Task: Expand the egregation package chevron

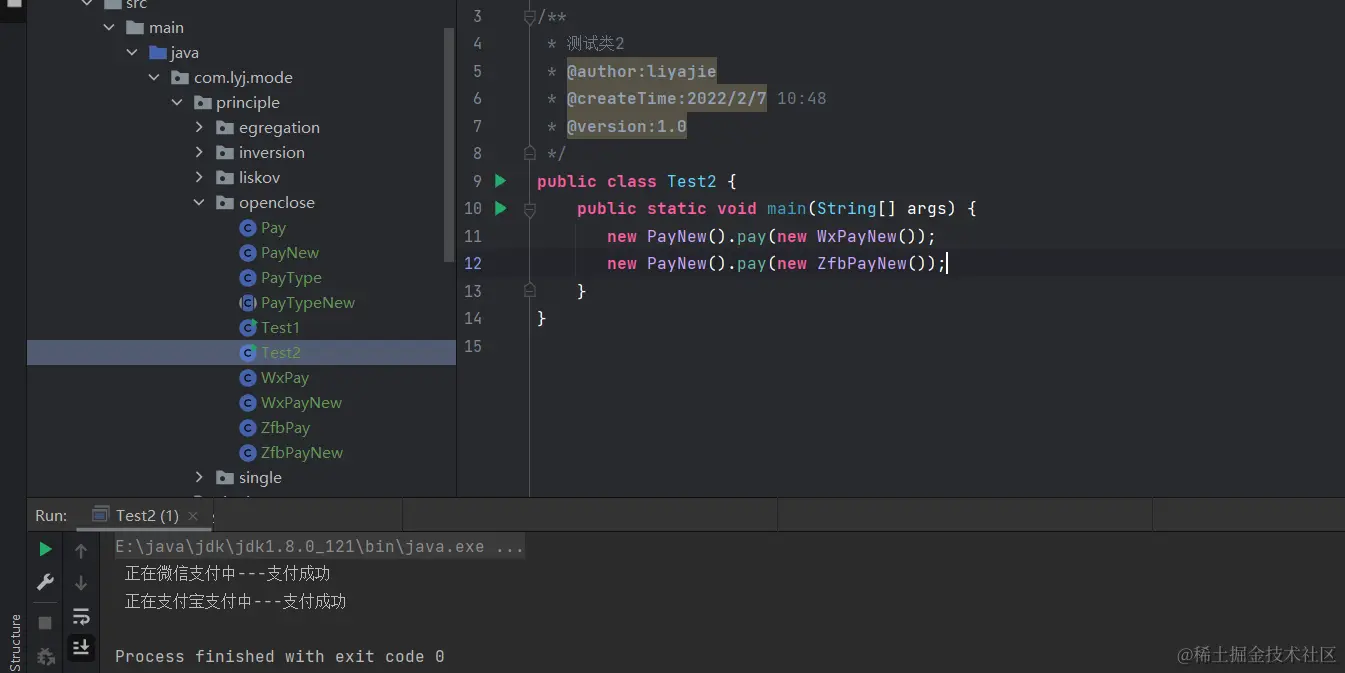Action: click(199, 128)
